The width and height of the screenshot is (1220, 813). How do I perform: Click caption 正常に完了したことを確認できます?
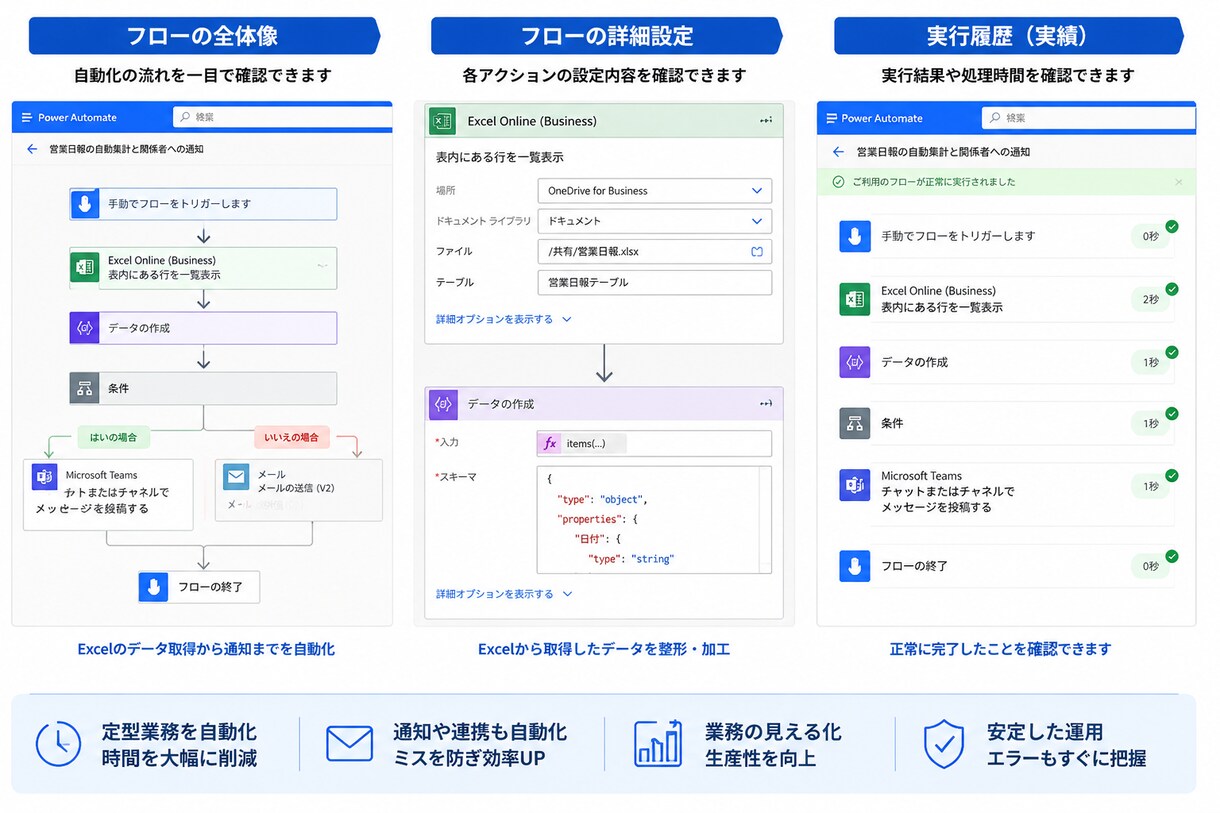pyautogui.click(x=1000, y=649)
